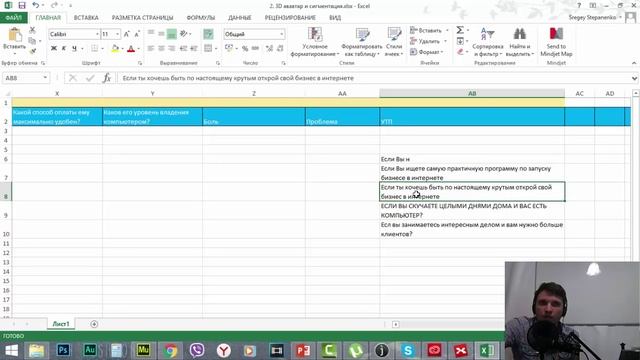This screenshot has width=640, height=360.
Task: Click the add new sheet plus icon
Action: tap(94, 324)
